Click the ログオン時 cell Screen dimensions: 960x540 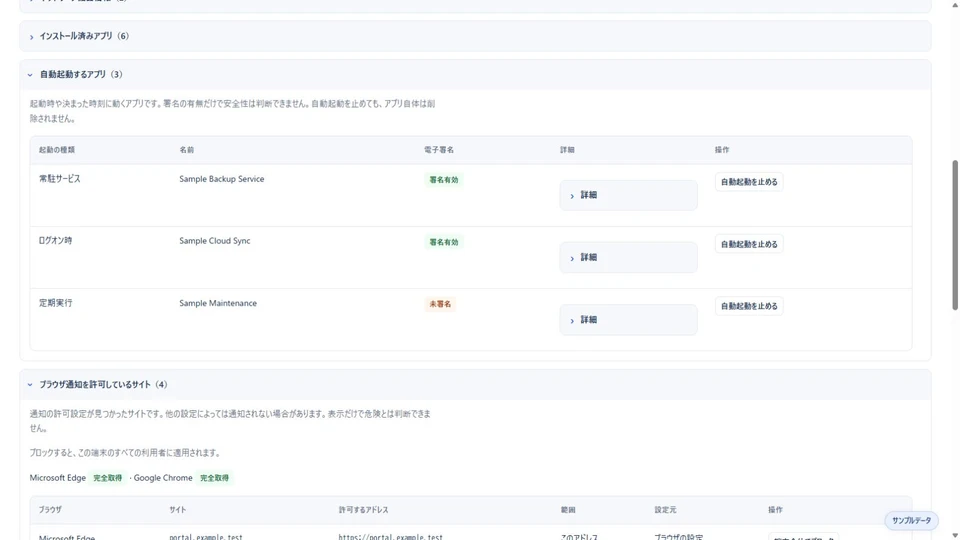click(x=56, y=241)
